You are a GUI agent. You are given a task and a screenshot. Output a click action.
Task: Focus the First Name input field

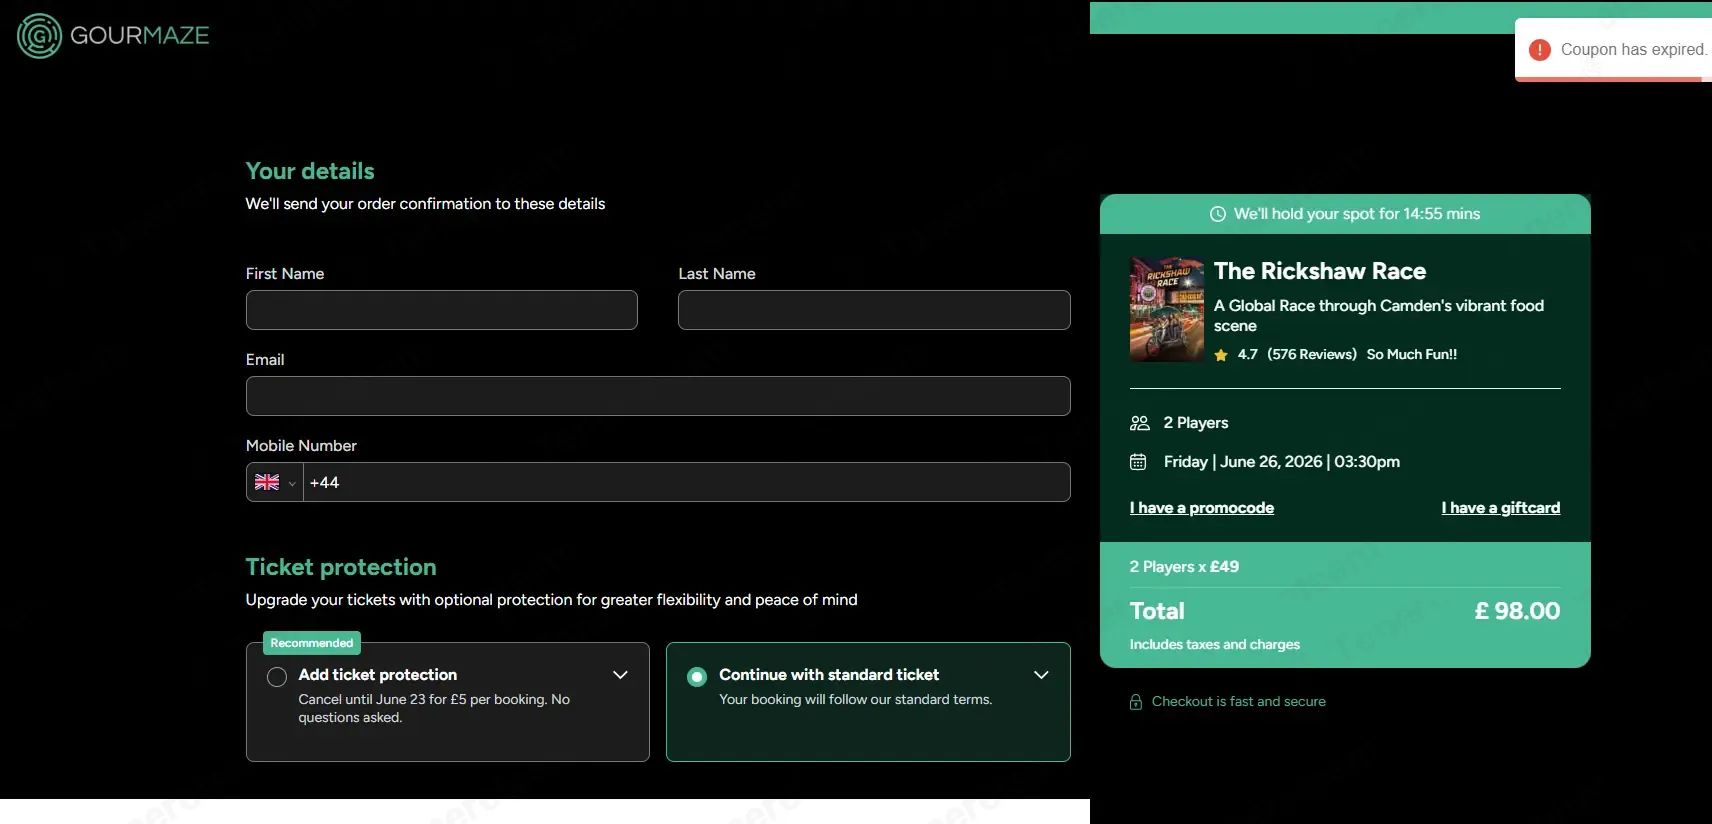coord(442,310)
